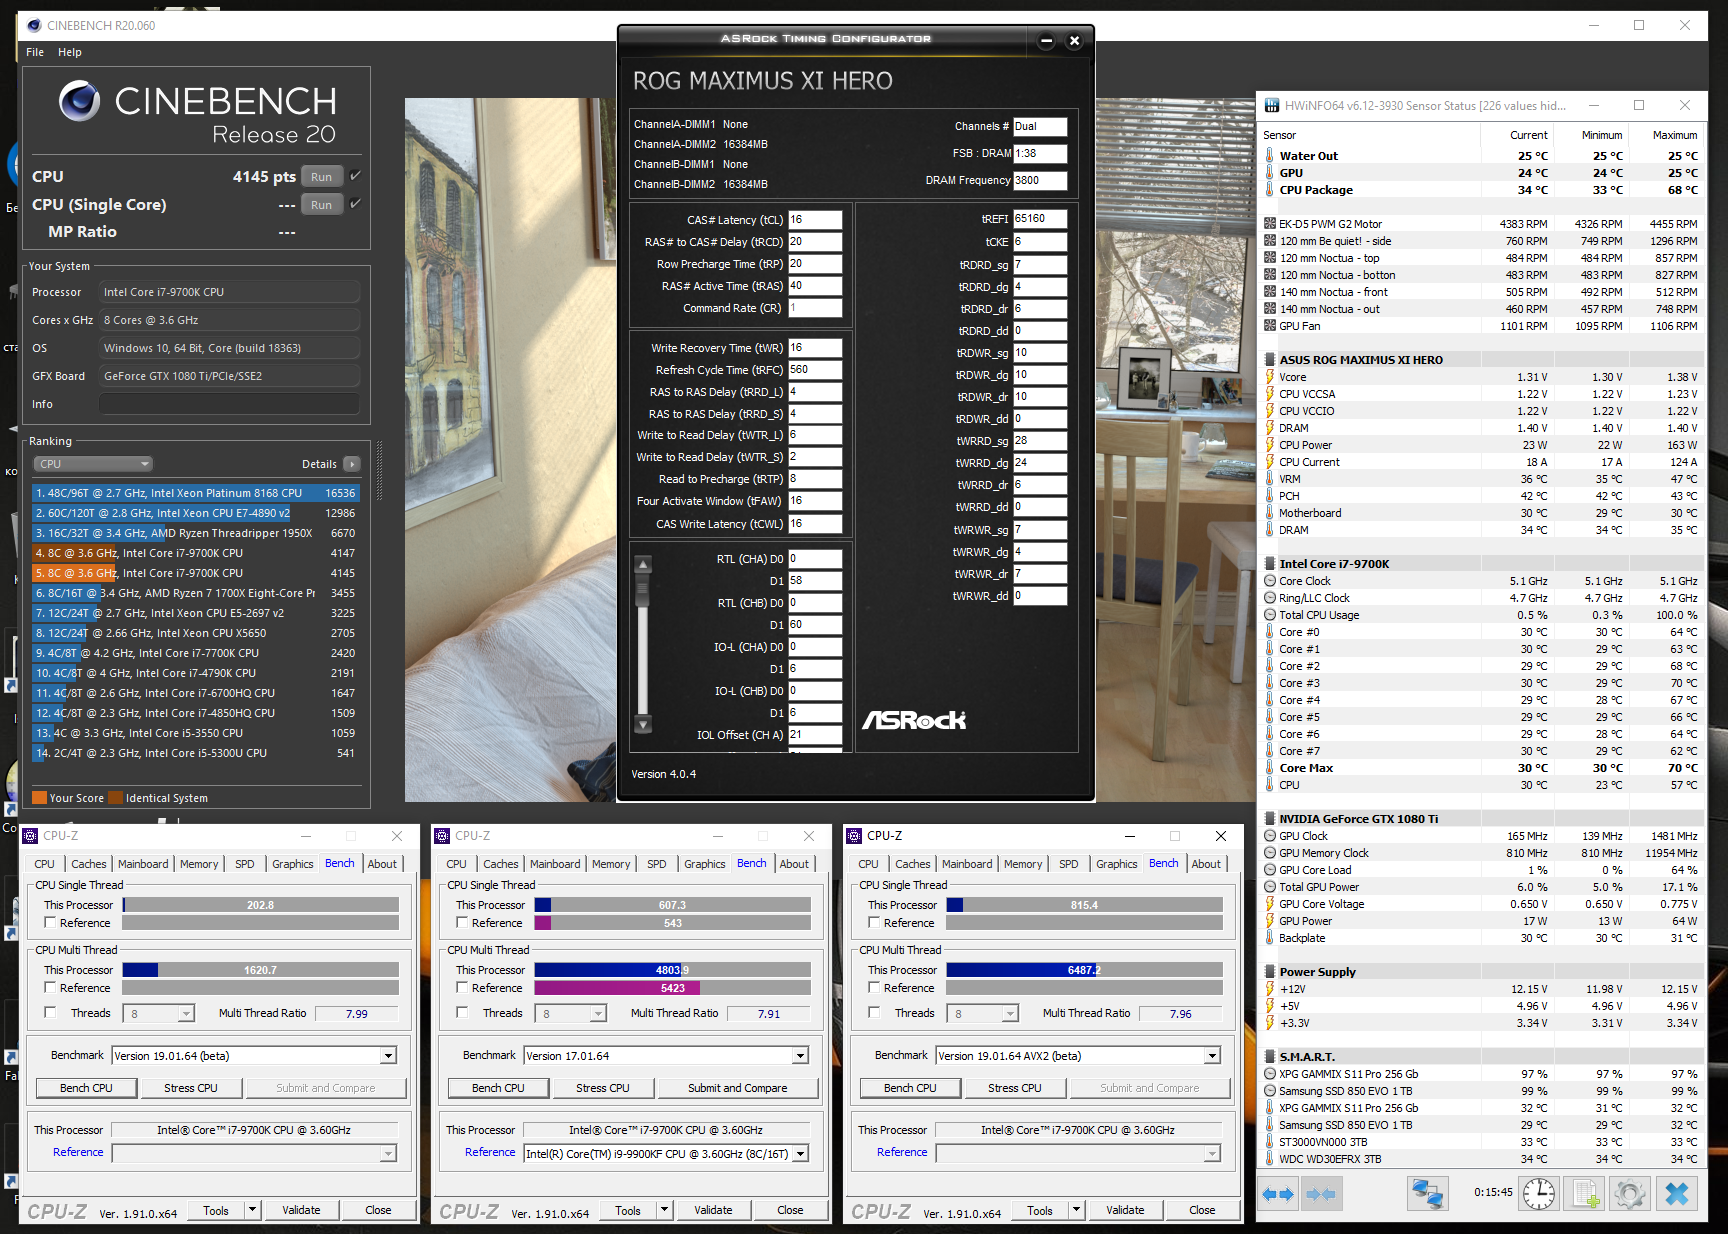Click the HWiNFO collapse columns arrows icon
Image resolution: width=1728 pixels, height=1234 pixels.
(x=1321, y=1194)
